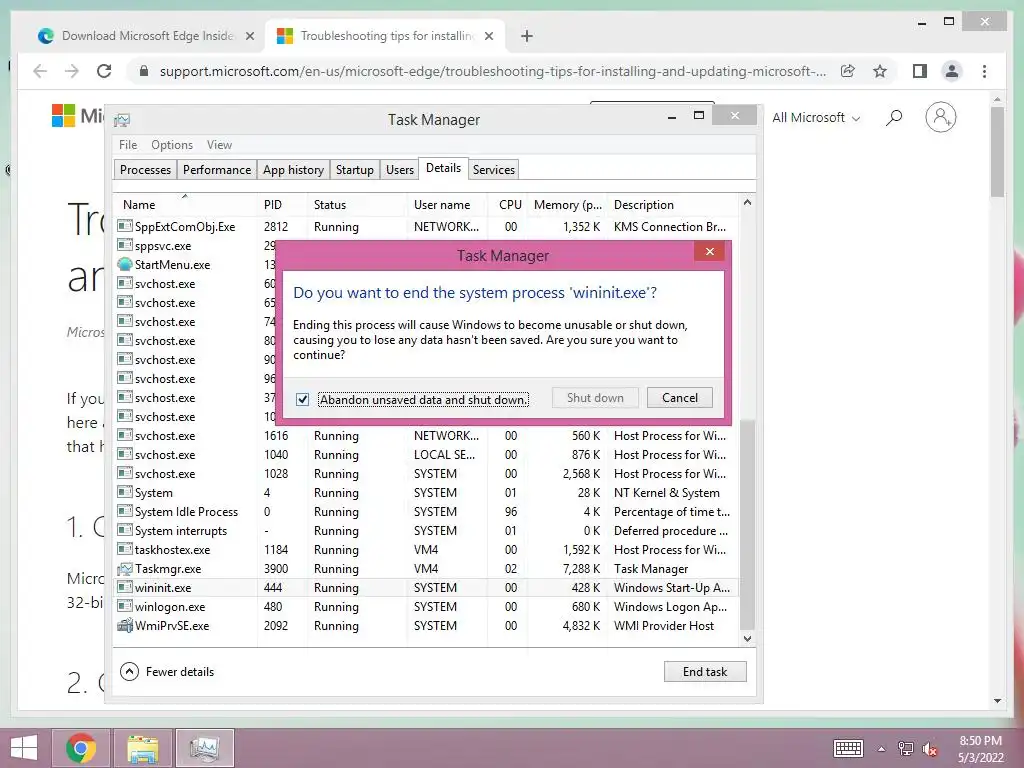Bookmark this page with the star icon
Image resolution: width=1024 pixels, height=768 pixels.
pyautogui.click(x=880, y=71)
